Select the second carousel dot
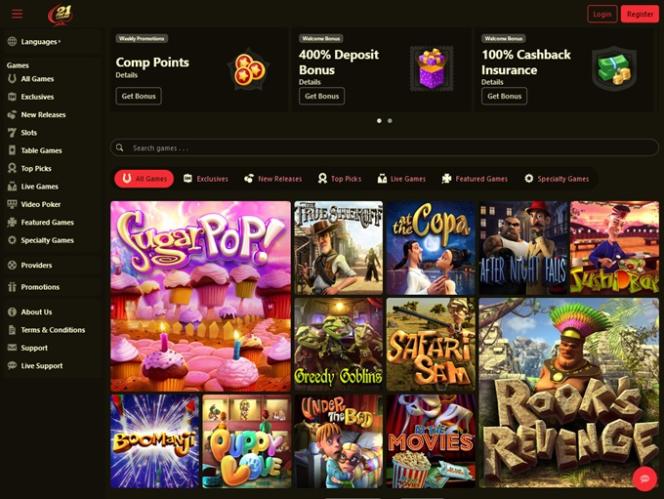 [390, 121]
